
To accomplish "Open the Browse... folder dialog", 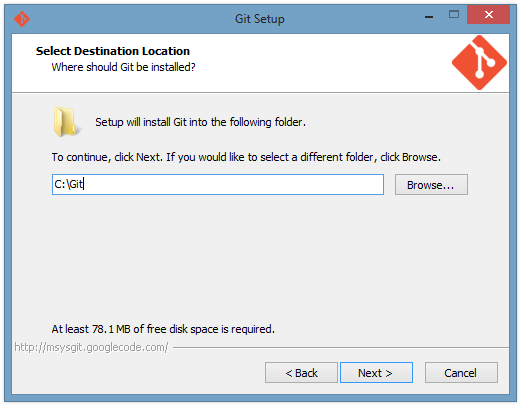I will [x=431, y=185].
